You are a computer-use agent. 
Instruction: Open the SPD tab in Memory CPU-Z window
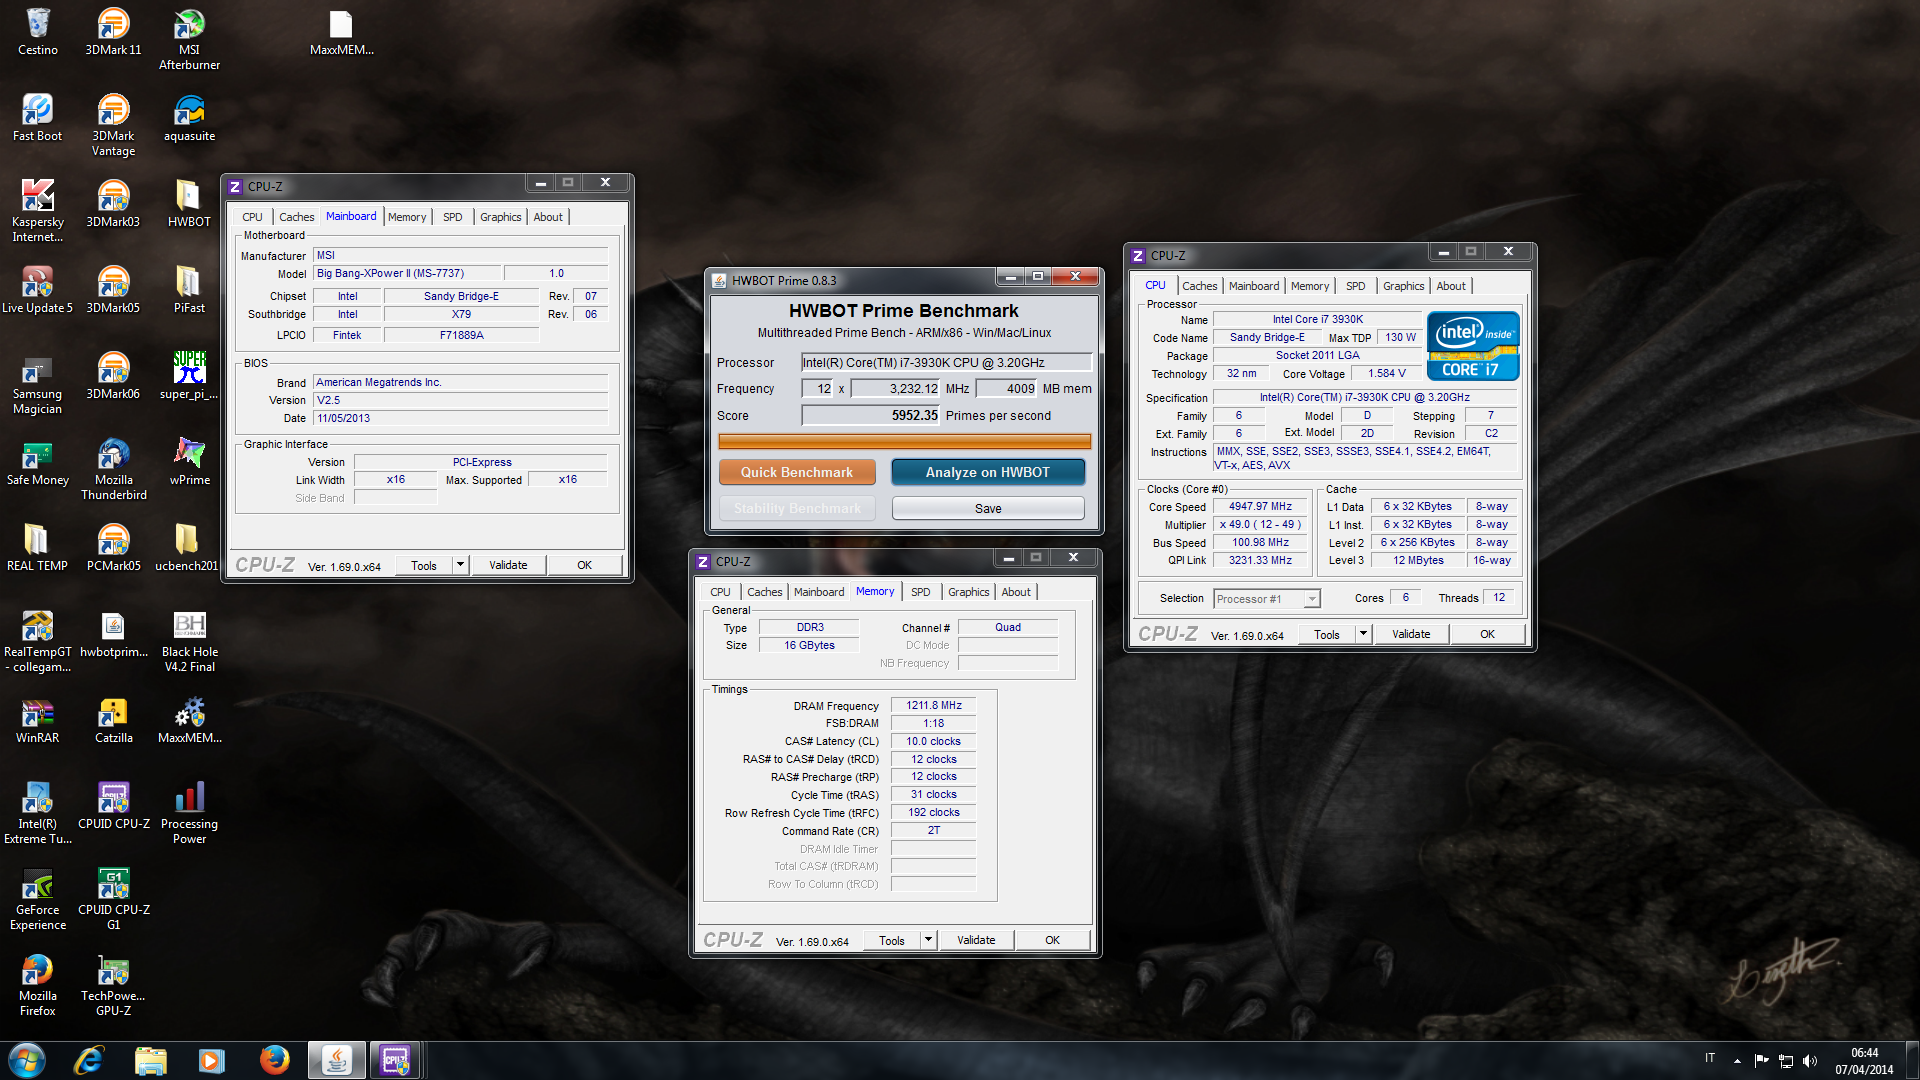[920, 592]
